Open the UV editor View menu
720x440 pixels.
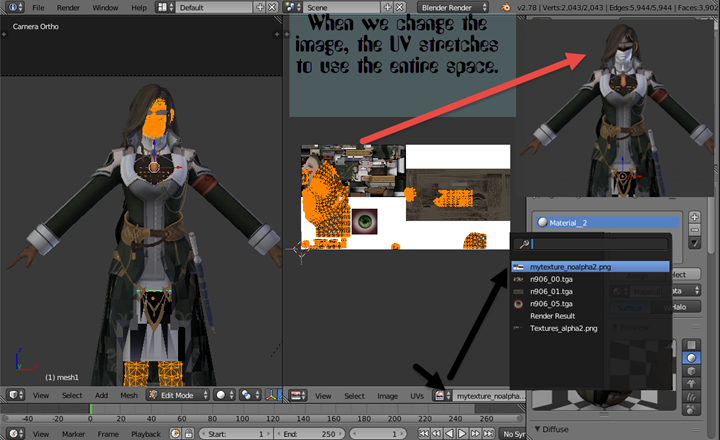click(x=323, y=396)
